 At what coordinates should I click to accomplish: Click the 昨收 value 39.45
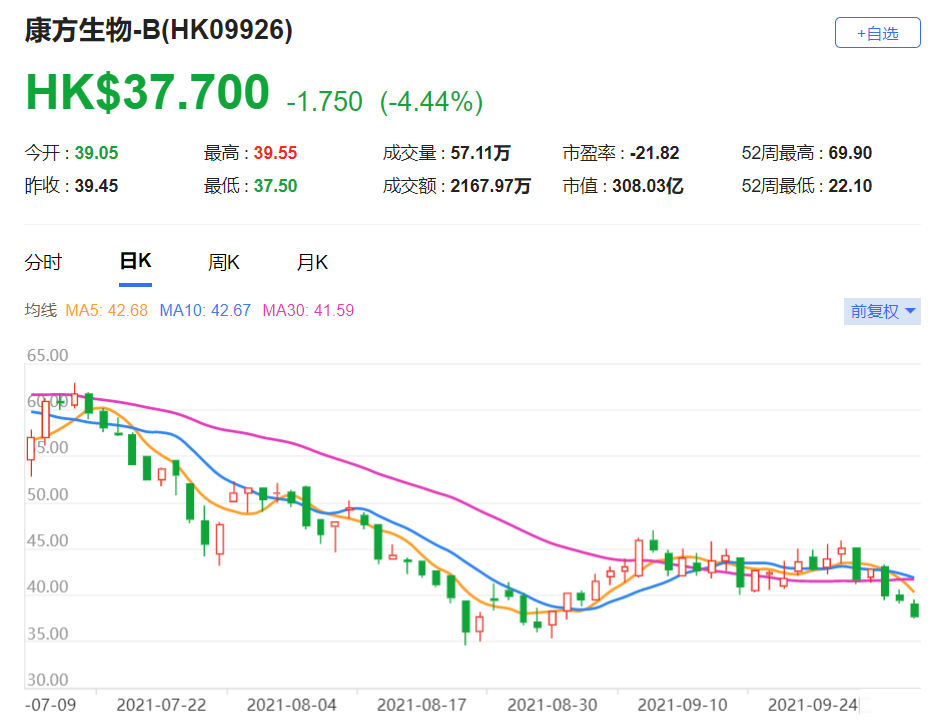coord(96,185)
